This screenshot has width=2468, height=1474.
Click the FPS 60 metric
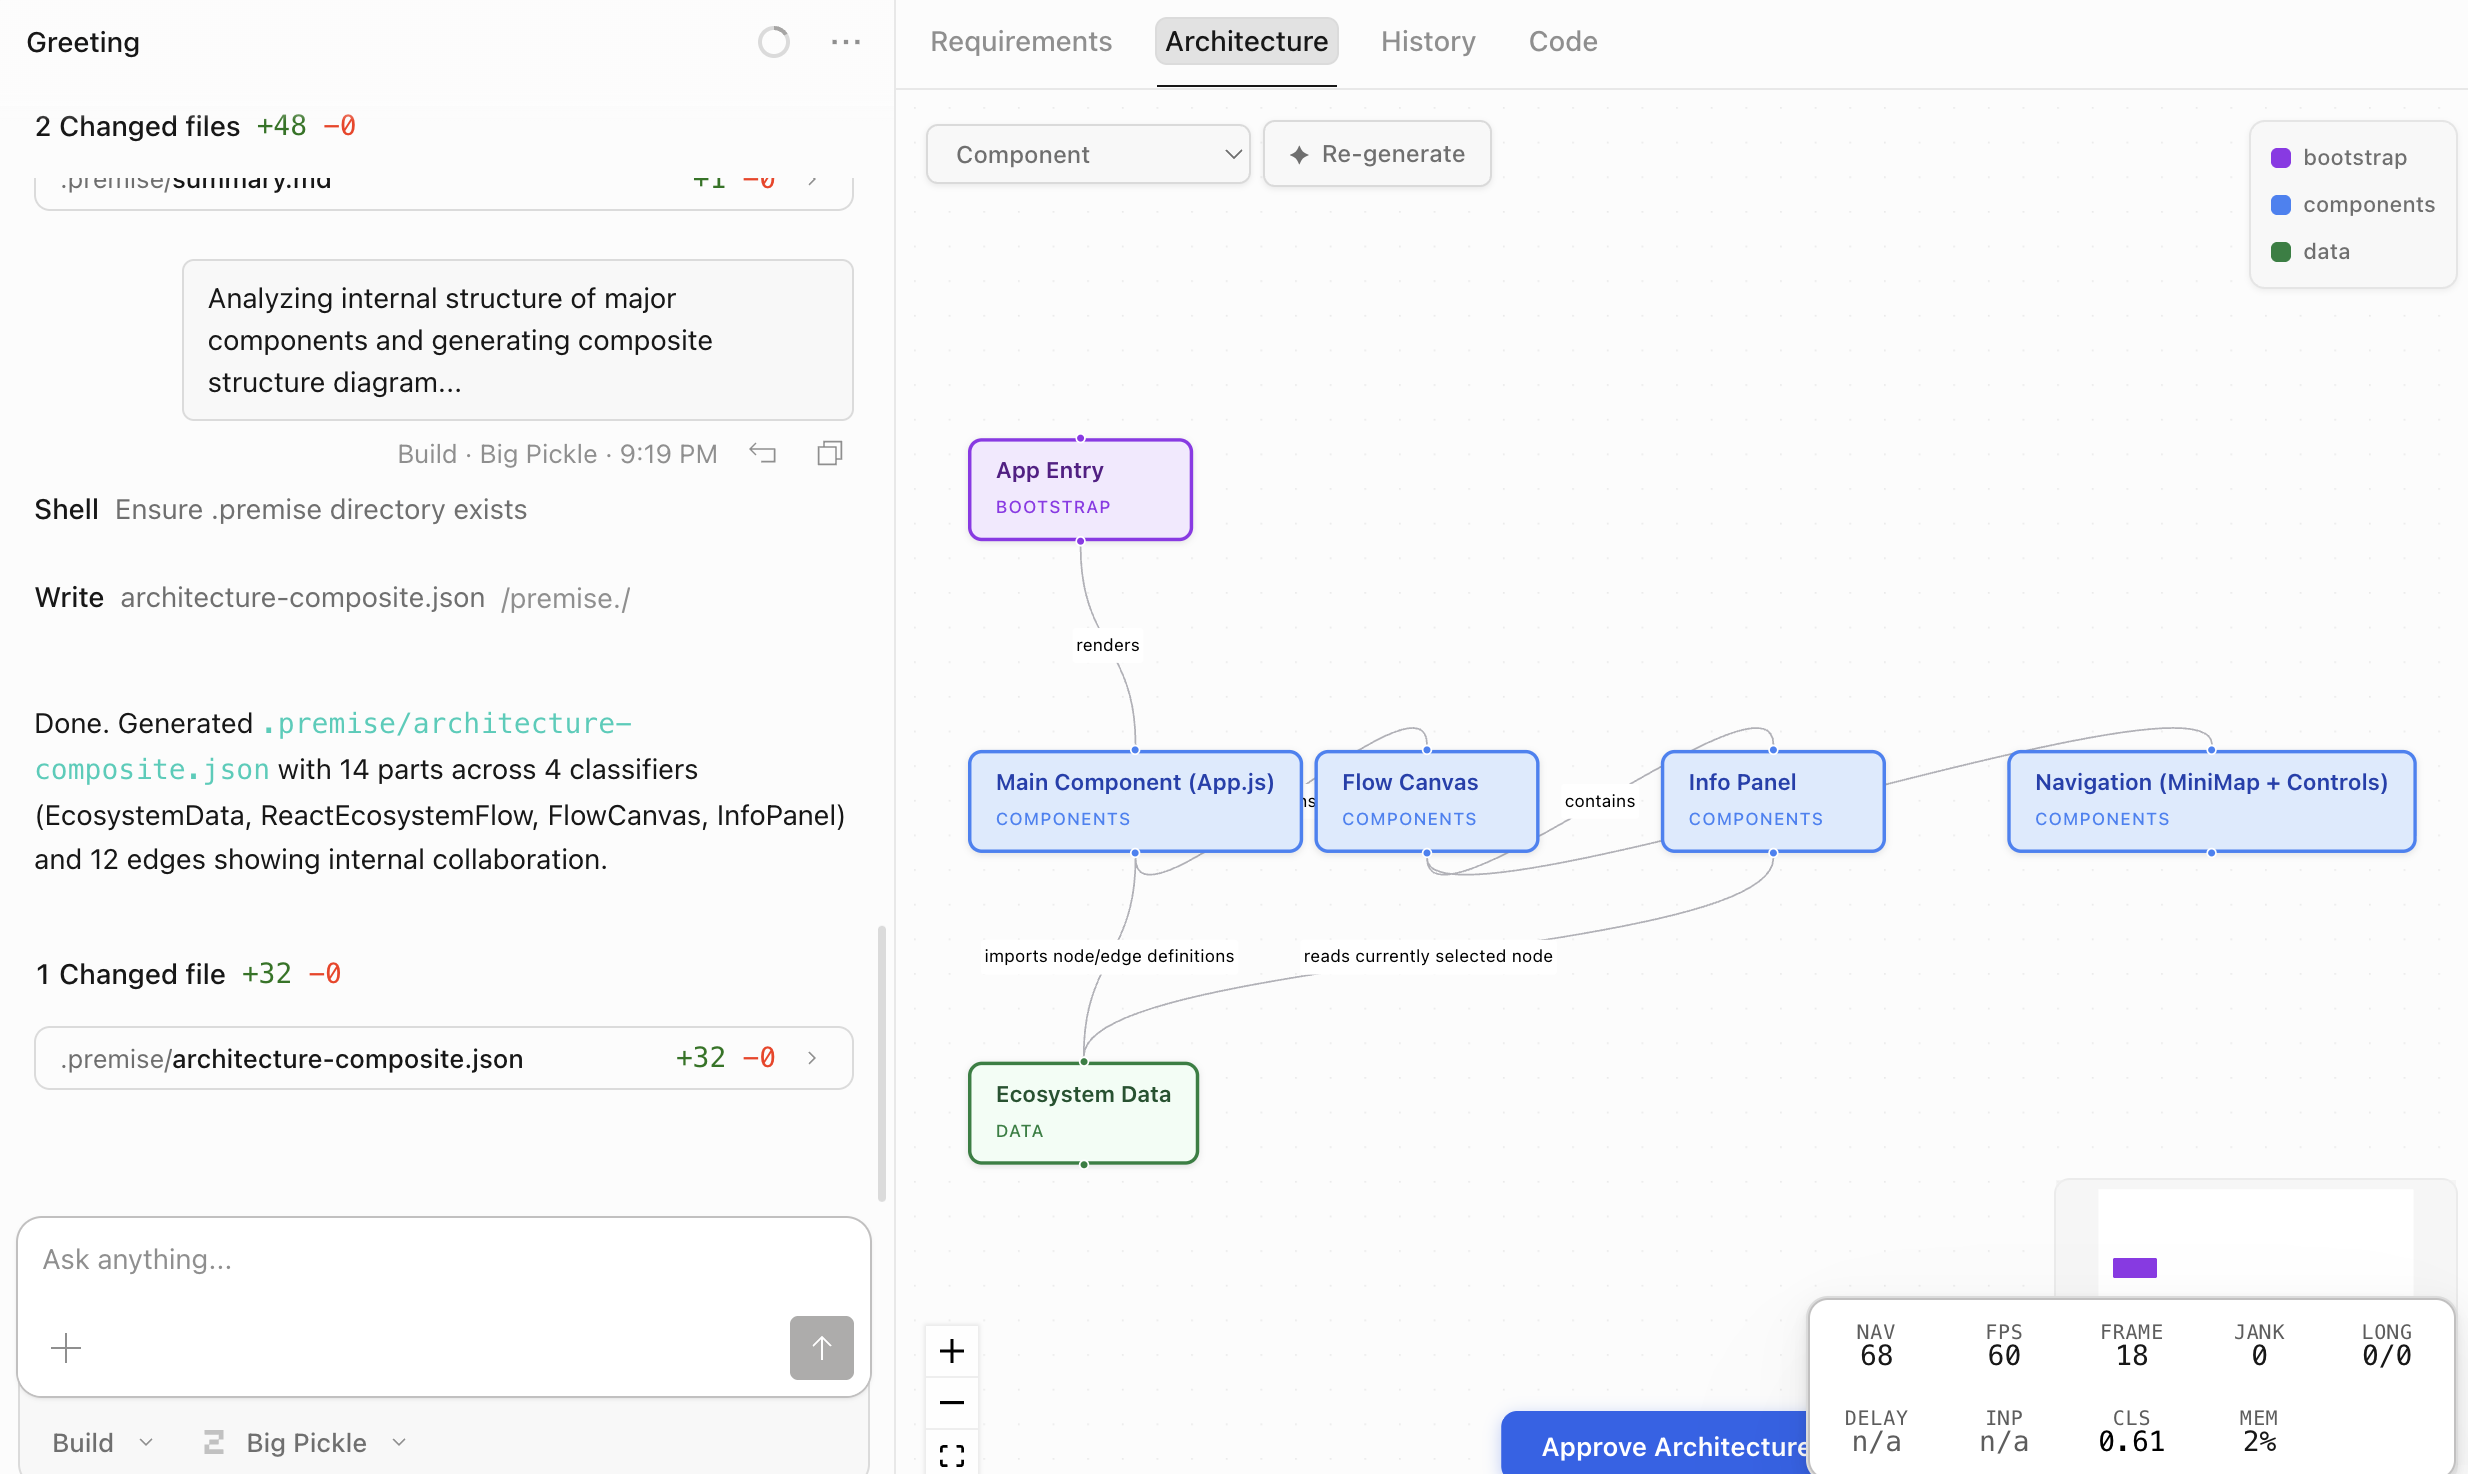(x=2003, y=1346)
